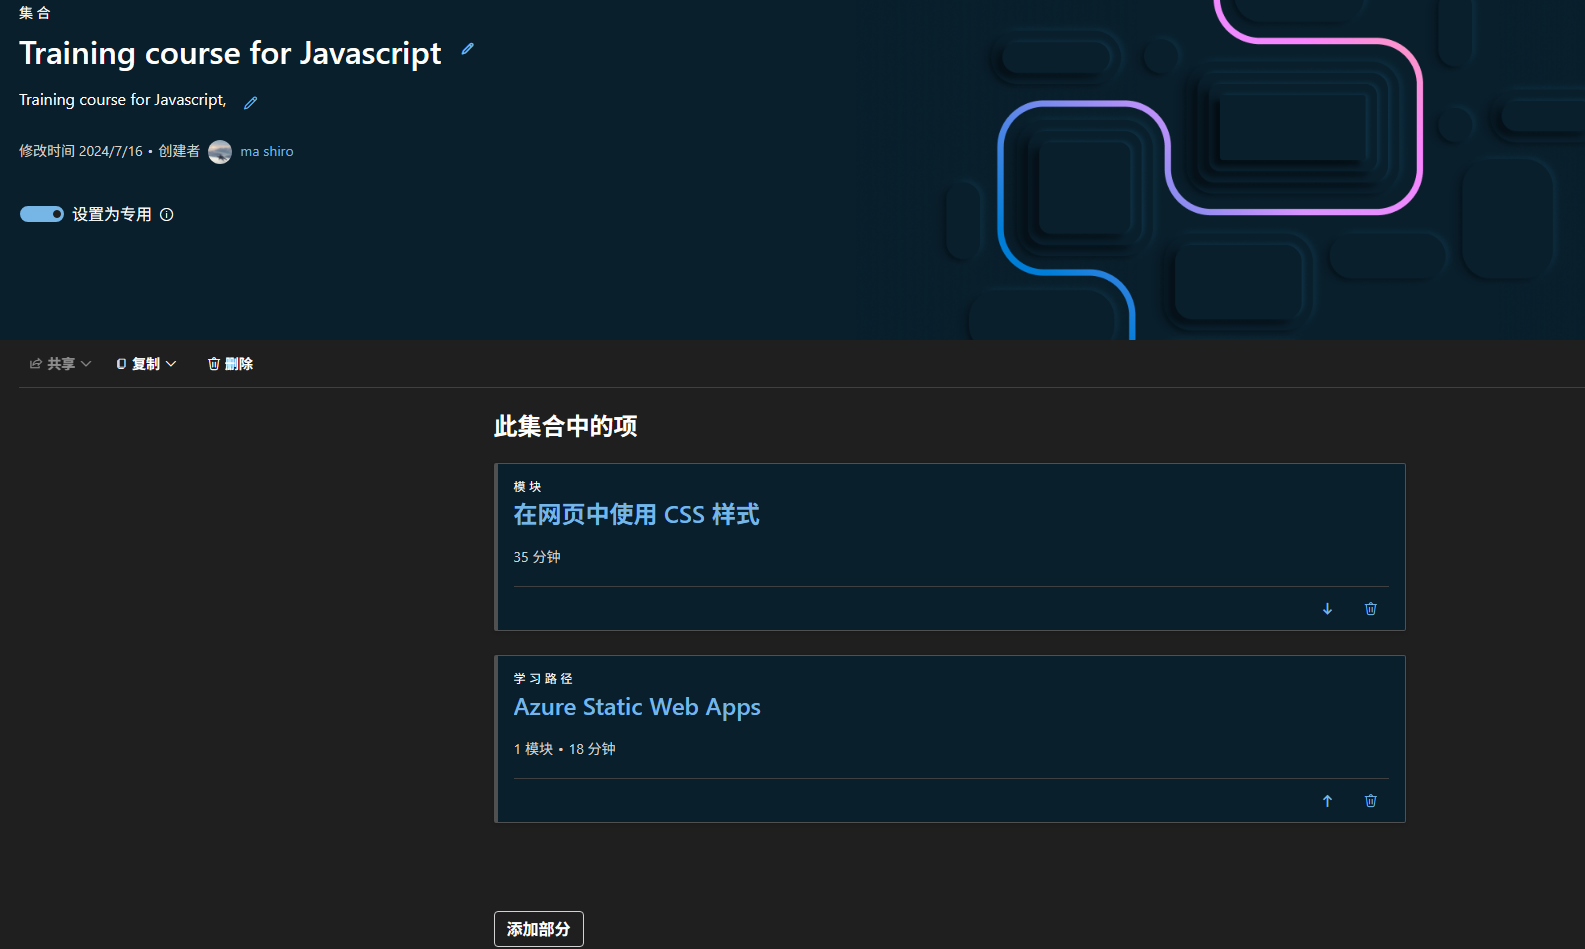Click the 删除 delete collection button
The height and width of the screenshot is (949, 1585).
230,364
